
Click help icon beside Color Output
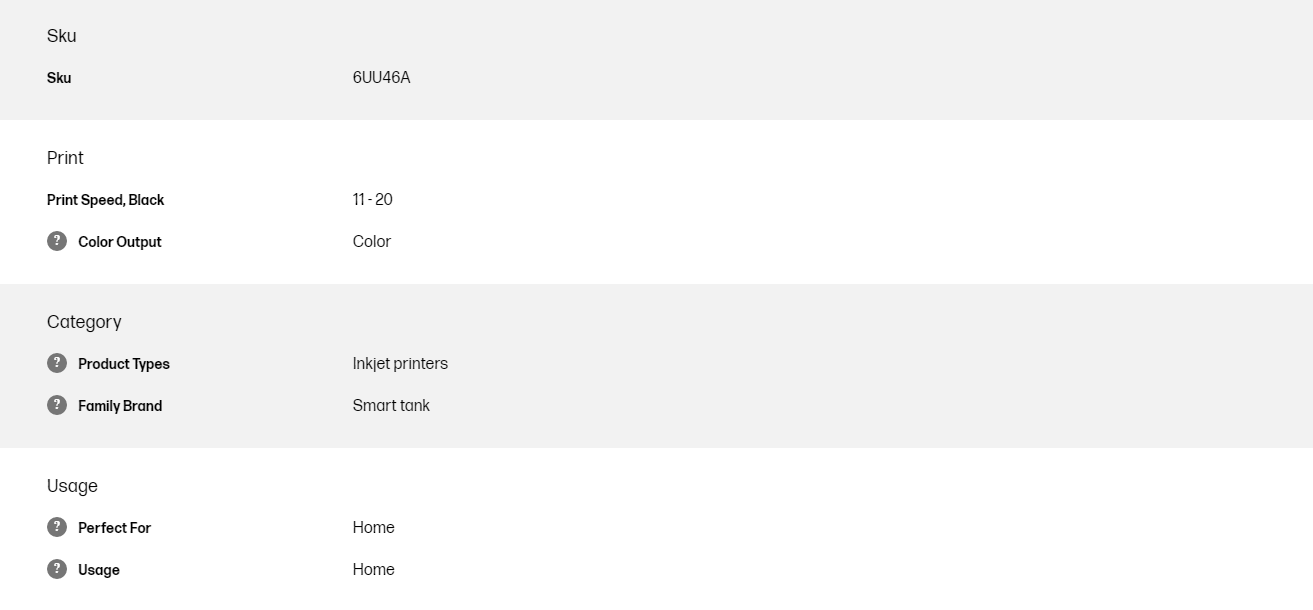pos(57,241)
